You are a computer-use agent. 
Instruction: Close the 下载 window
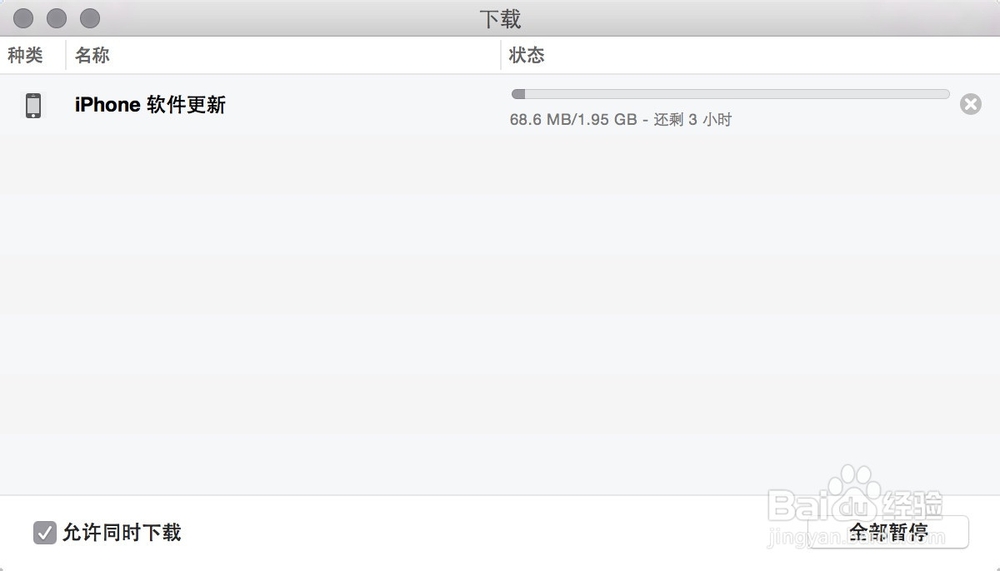[23, 19]
